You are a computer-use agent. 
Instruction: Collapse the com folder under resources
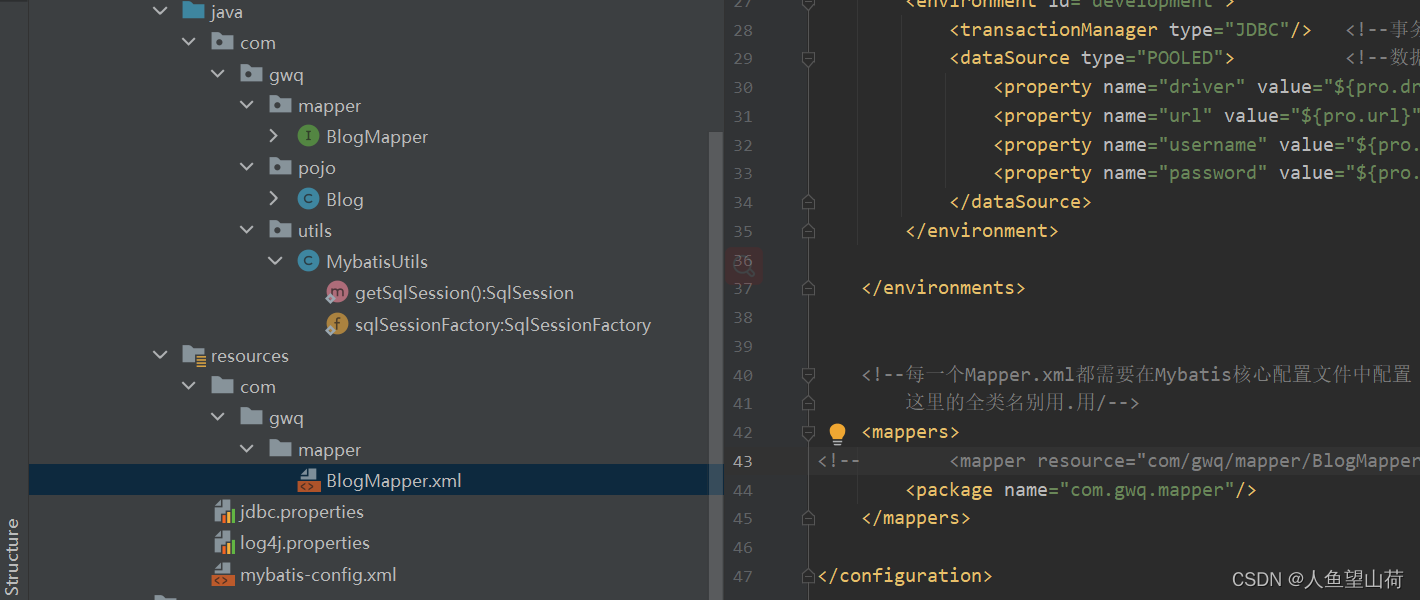point(189,386)
